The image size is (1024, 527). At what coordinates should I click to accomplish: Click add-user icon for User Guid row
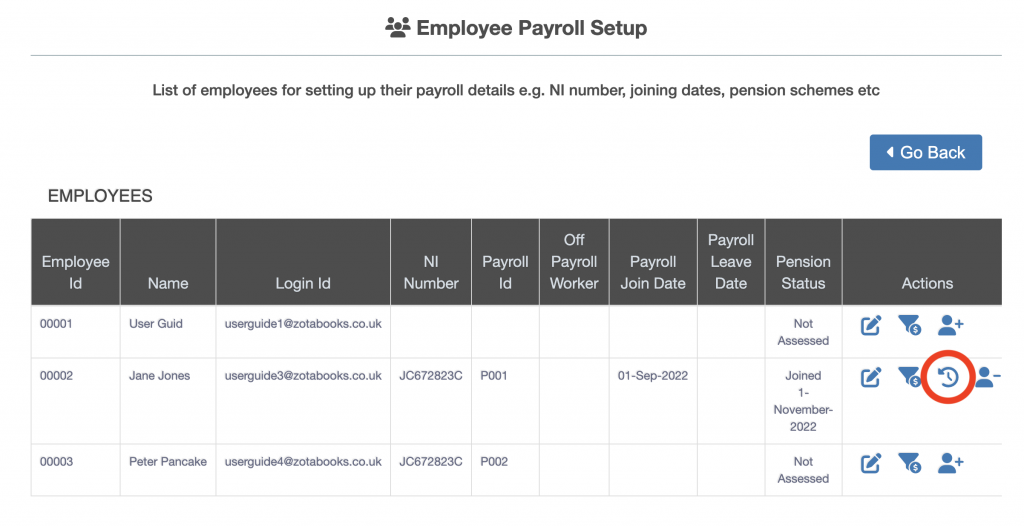tap(950, 325)
